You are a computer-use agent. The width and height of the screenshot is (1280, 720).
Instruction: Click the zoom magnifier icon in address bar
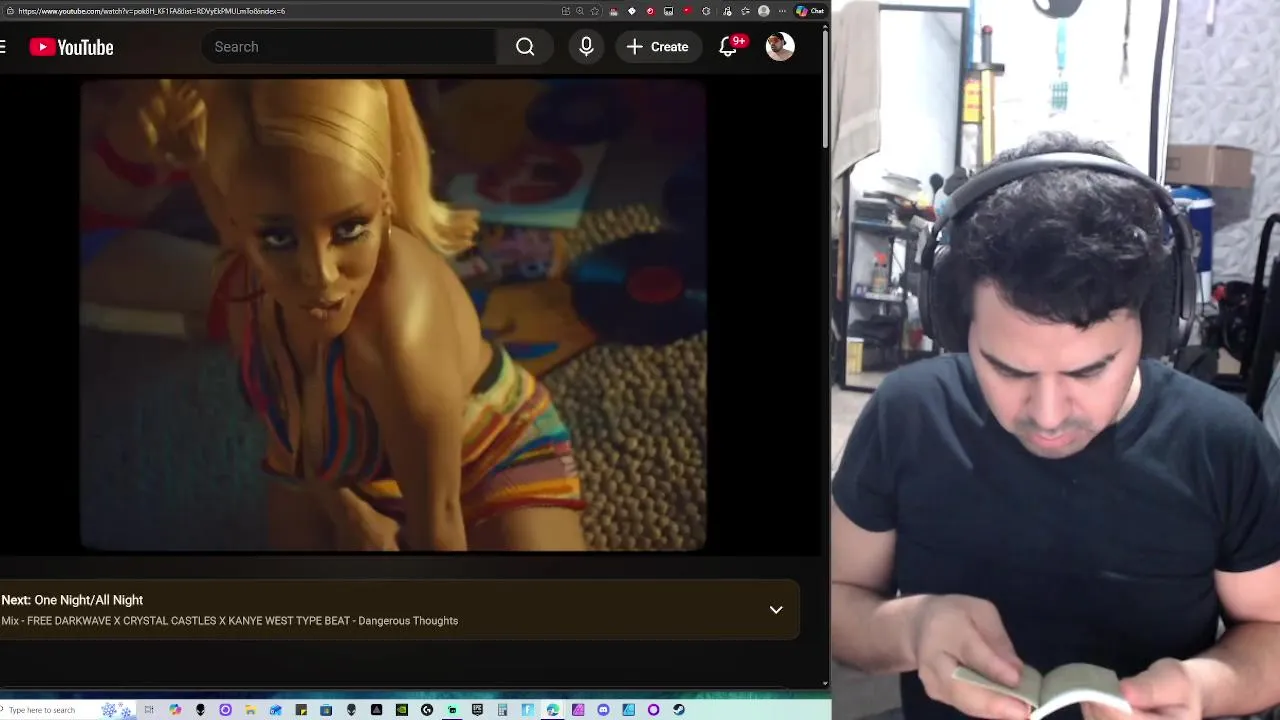pos(580,11)
